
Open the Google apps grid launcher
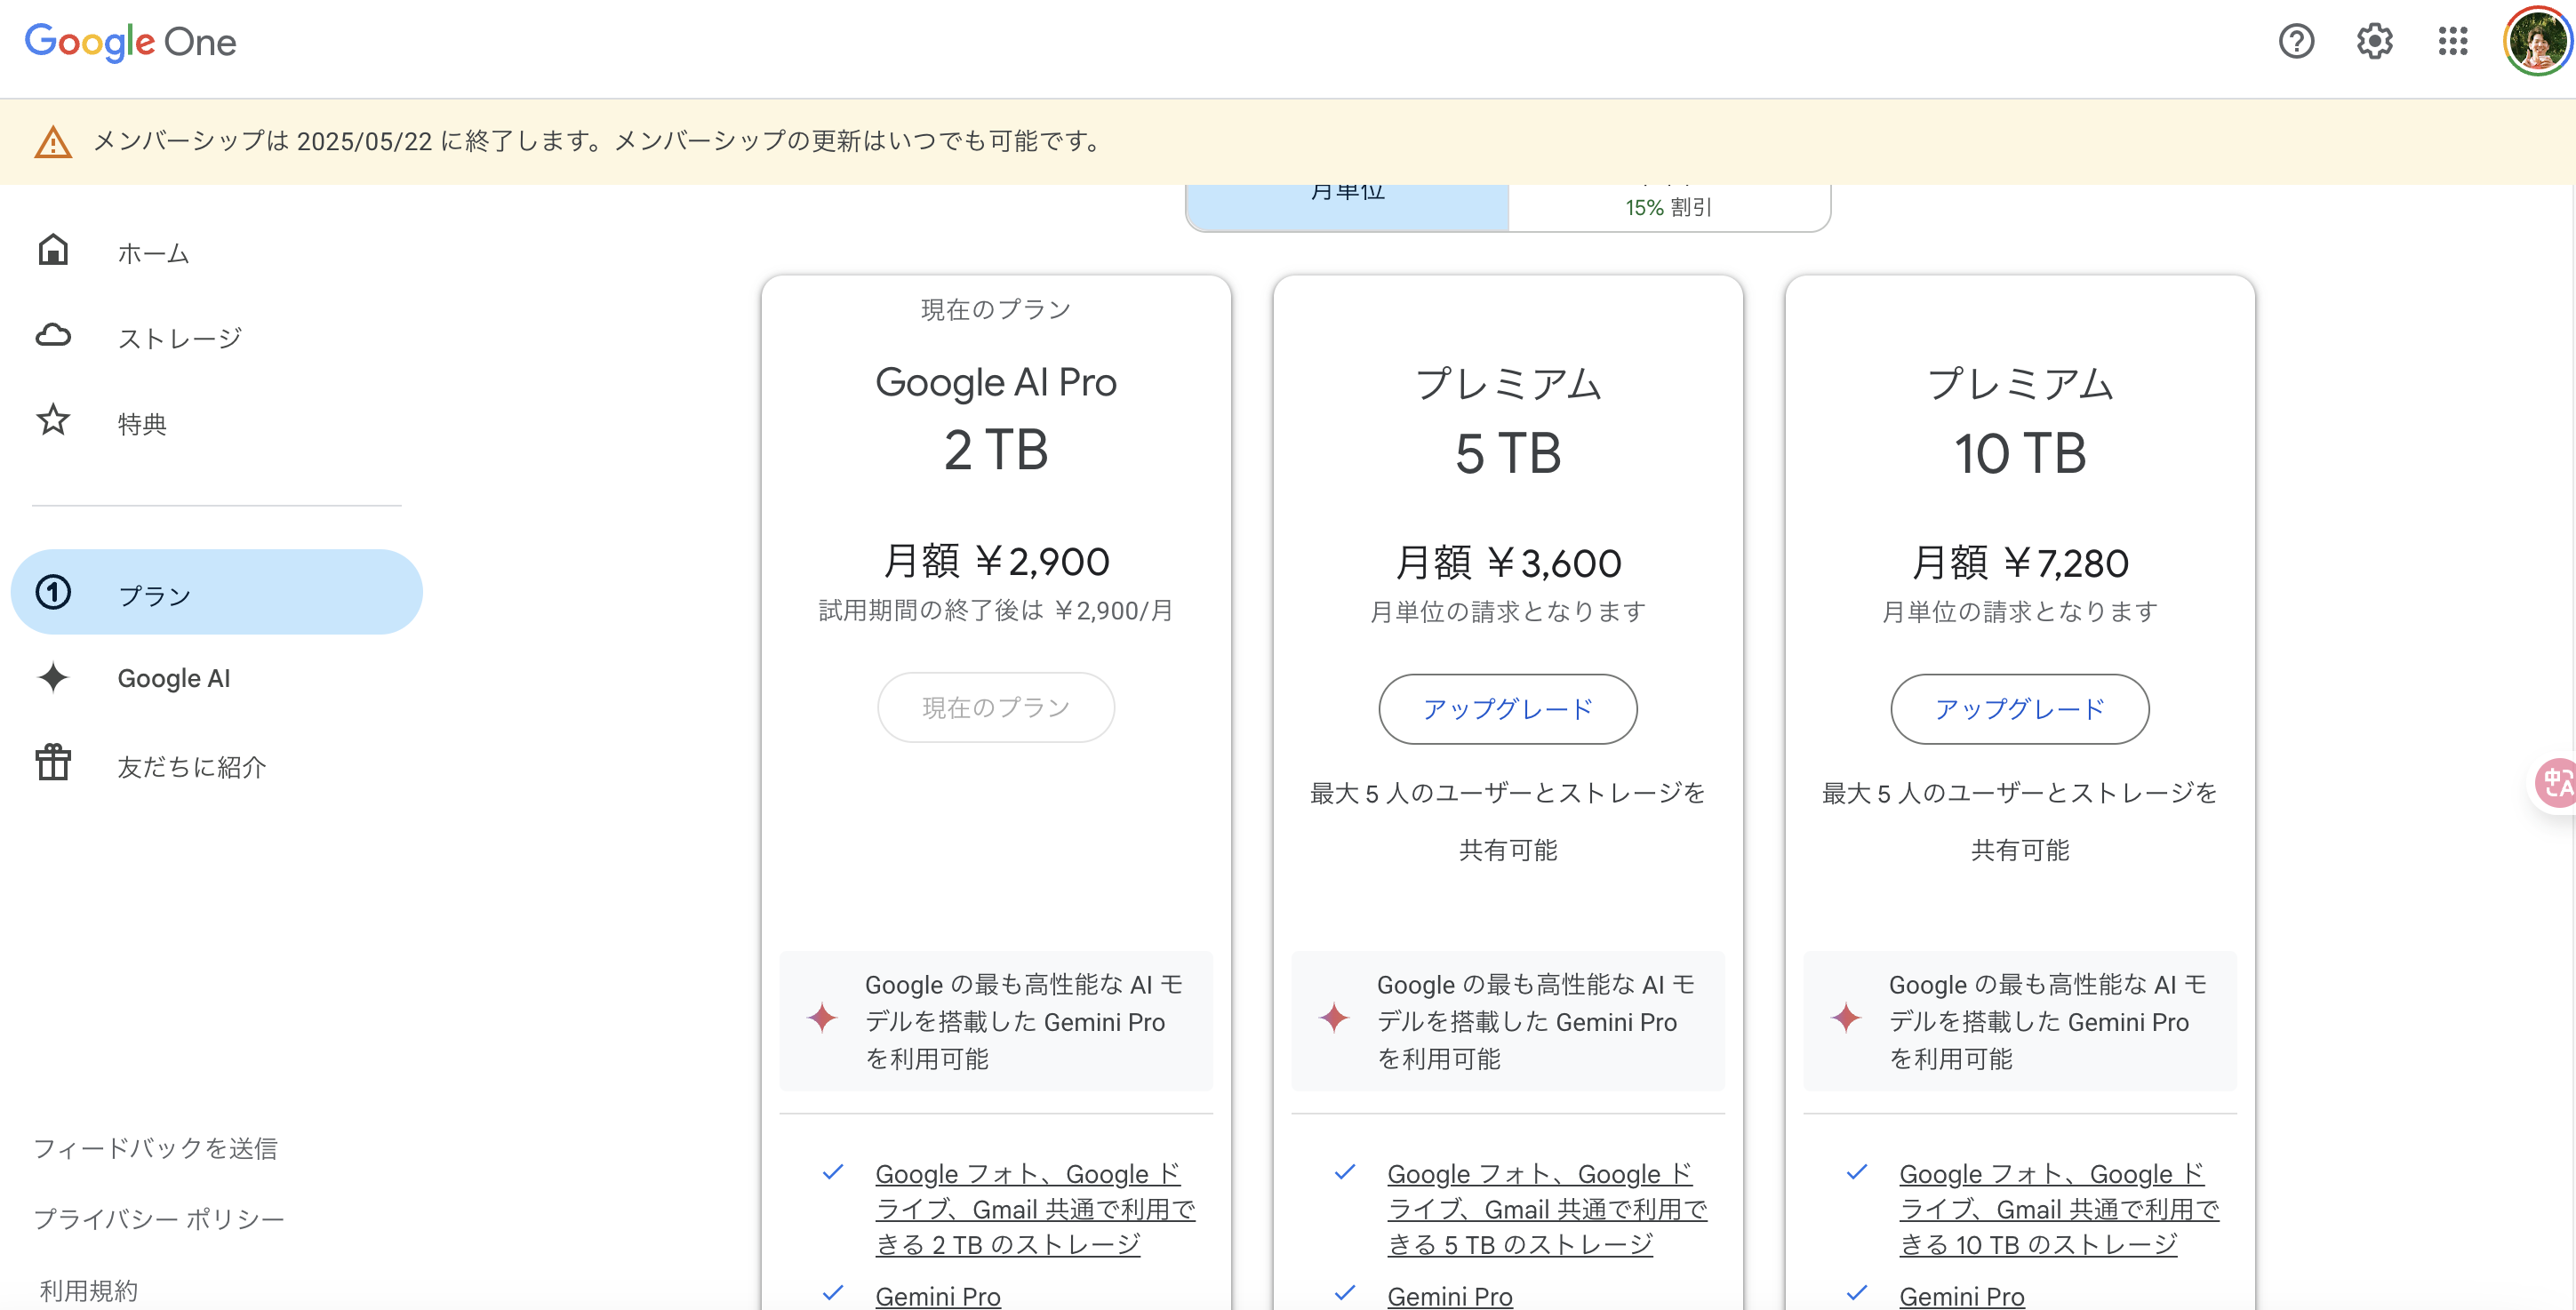click(2452, 41)
